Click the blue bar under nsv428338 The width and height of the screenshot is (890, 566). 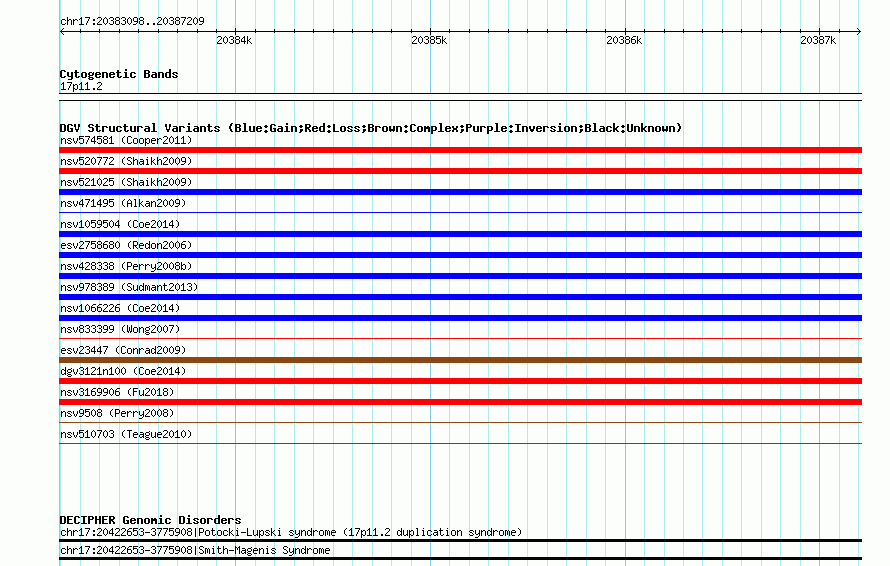pyautogui.click(x=460, y=276)
